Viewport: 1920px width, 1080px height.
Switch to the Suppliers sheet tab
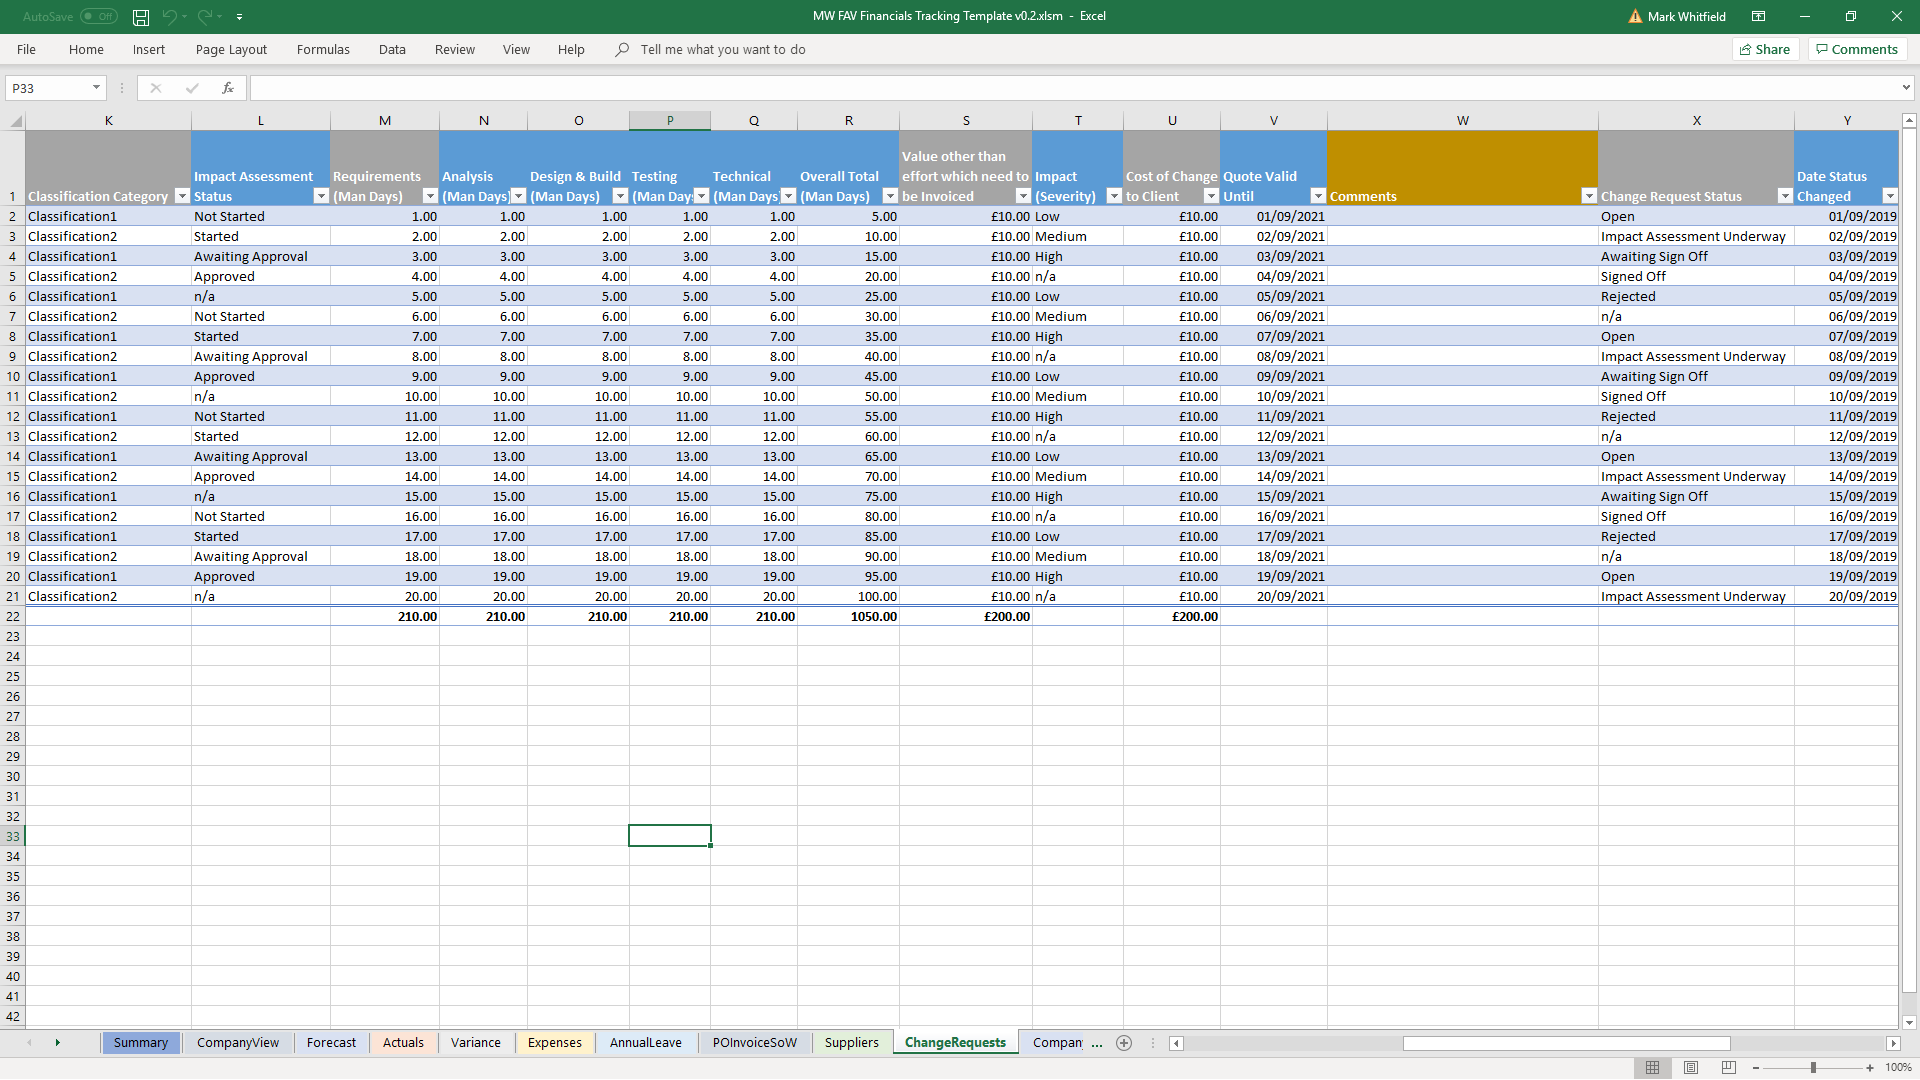click(x=851, y=1042)
